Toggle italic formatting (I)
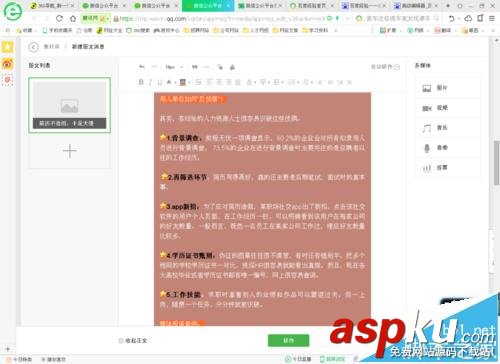The height and width of the screenshot is (364, 500). (x=150, y=82)
